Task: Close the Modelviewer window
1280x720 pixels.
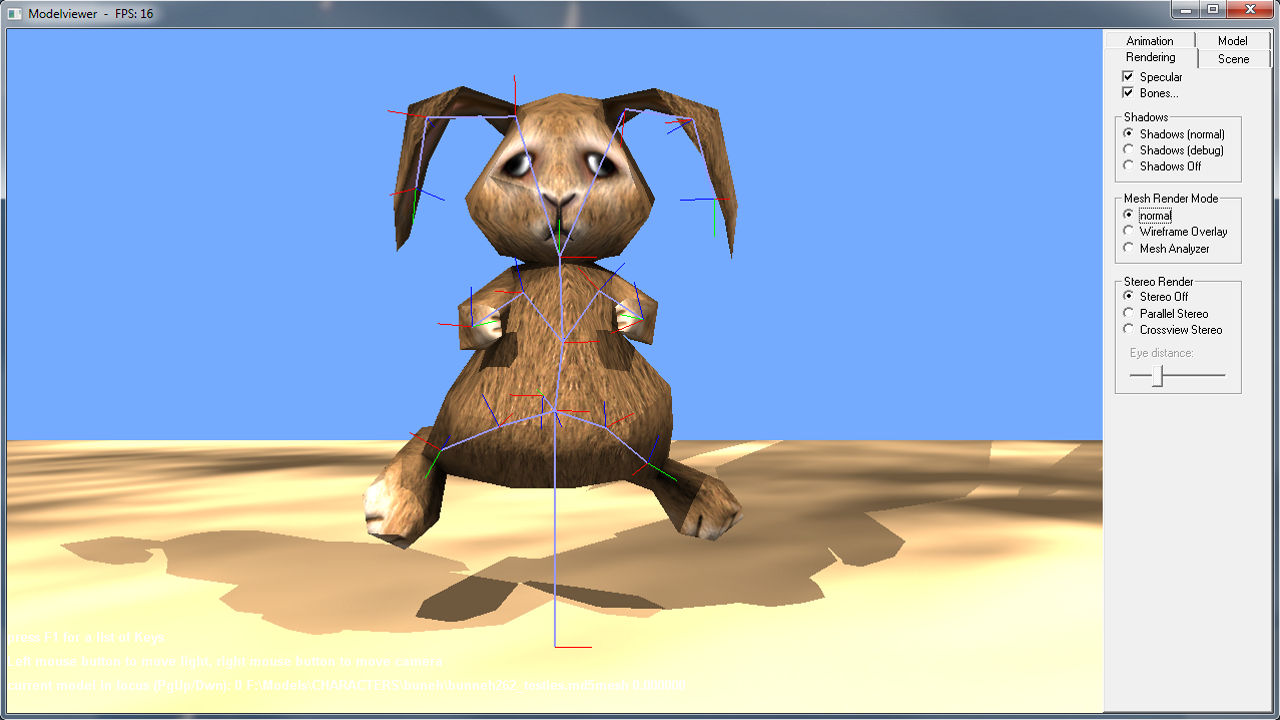Action: coord(1249,9)
